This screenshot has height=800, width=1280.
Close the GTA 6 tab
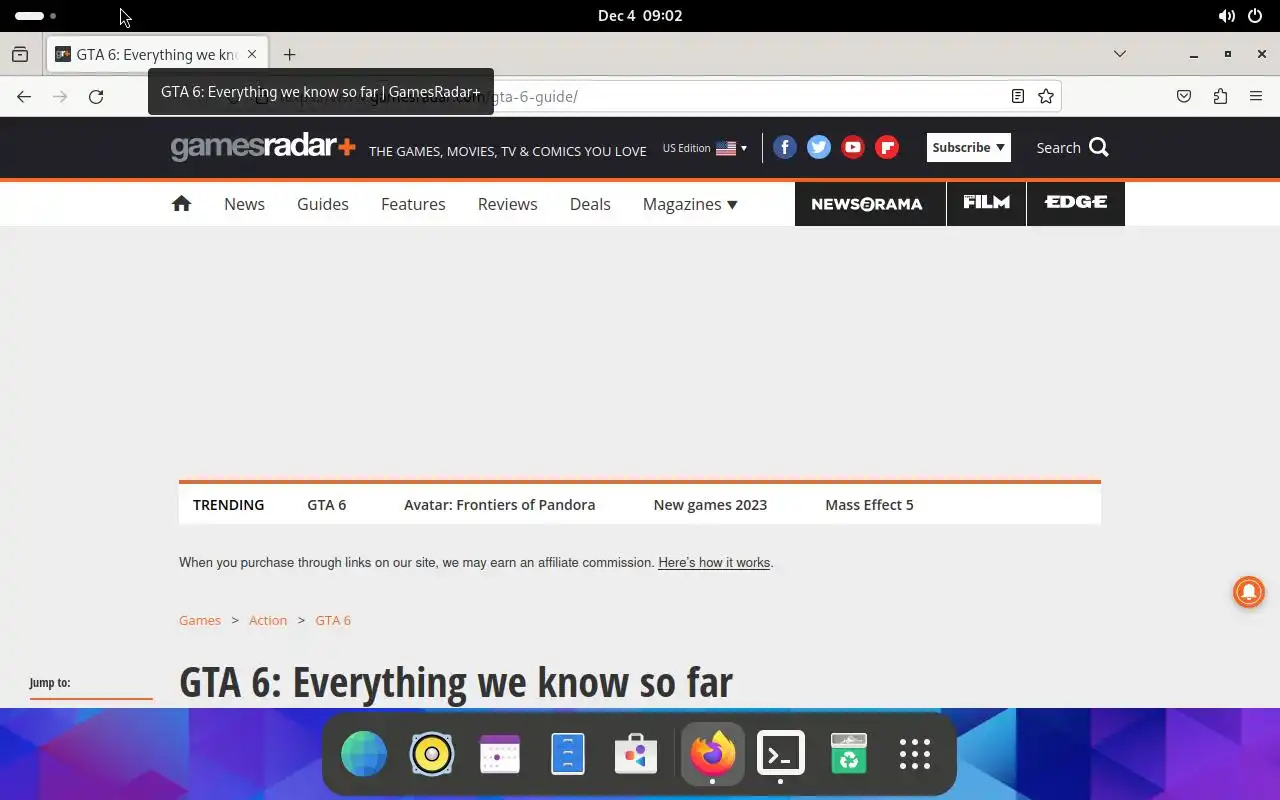point(252,54)
